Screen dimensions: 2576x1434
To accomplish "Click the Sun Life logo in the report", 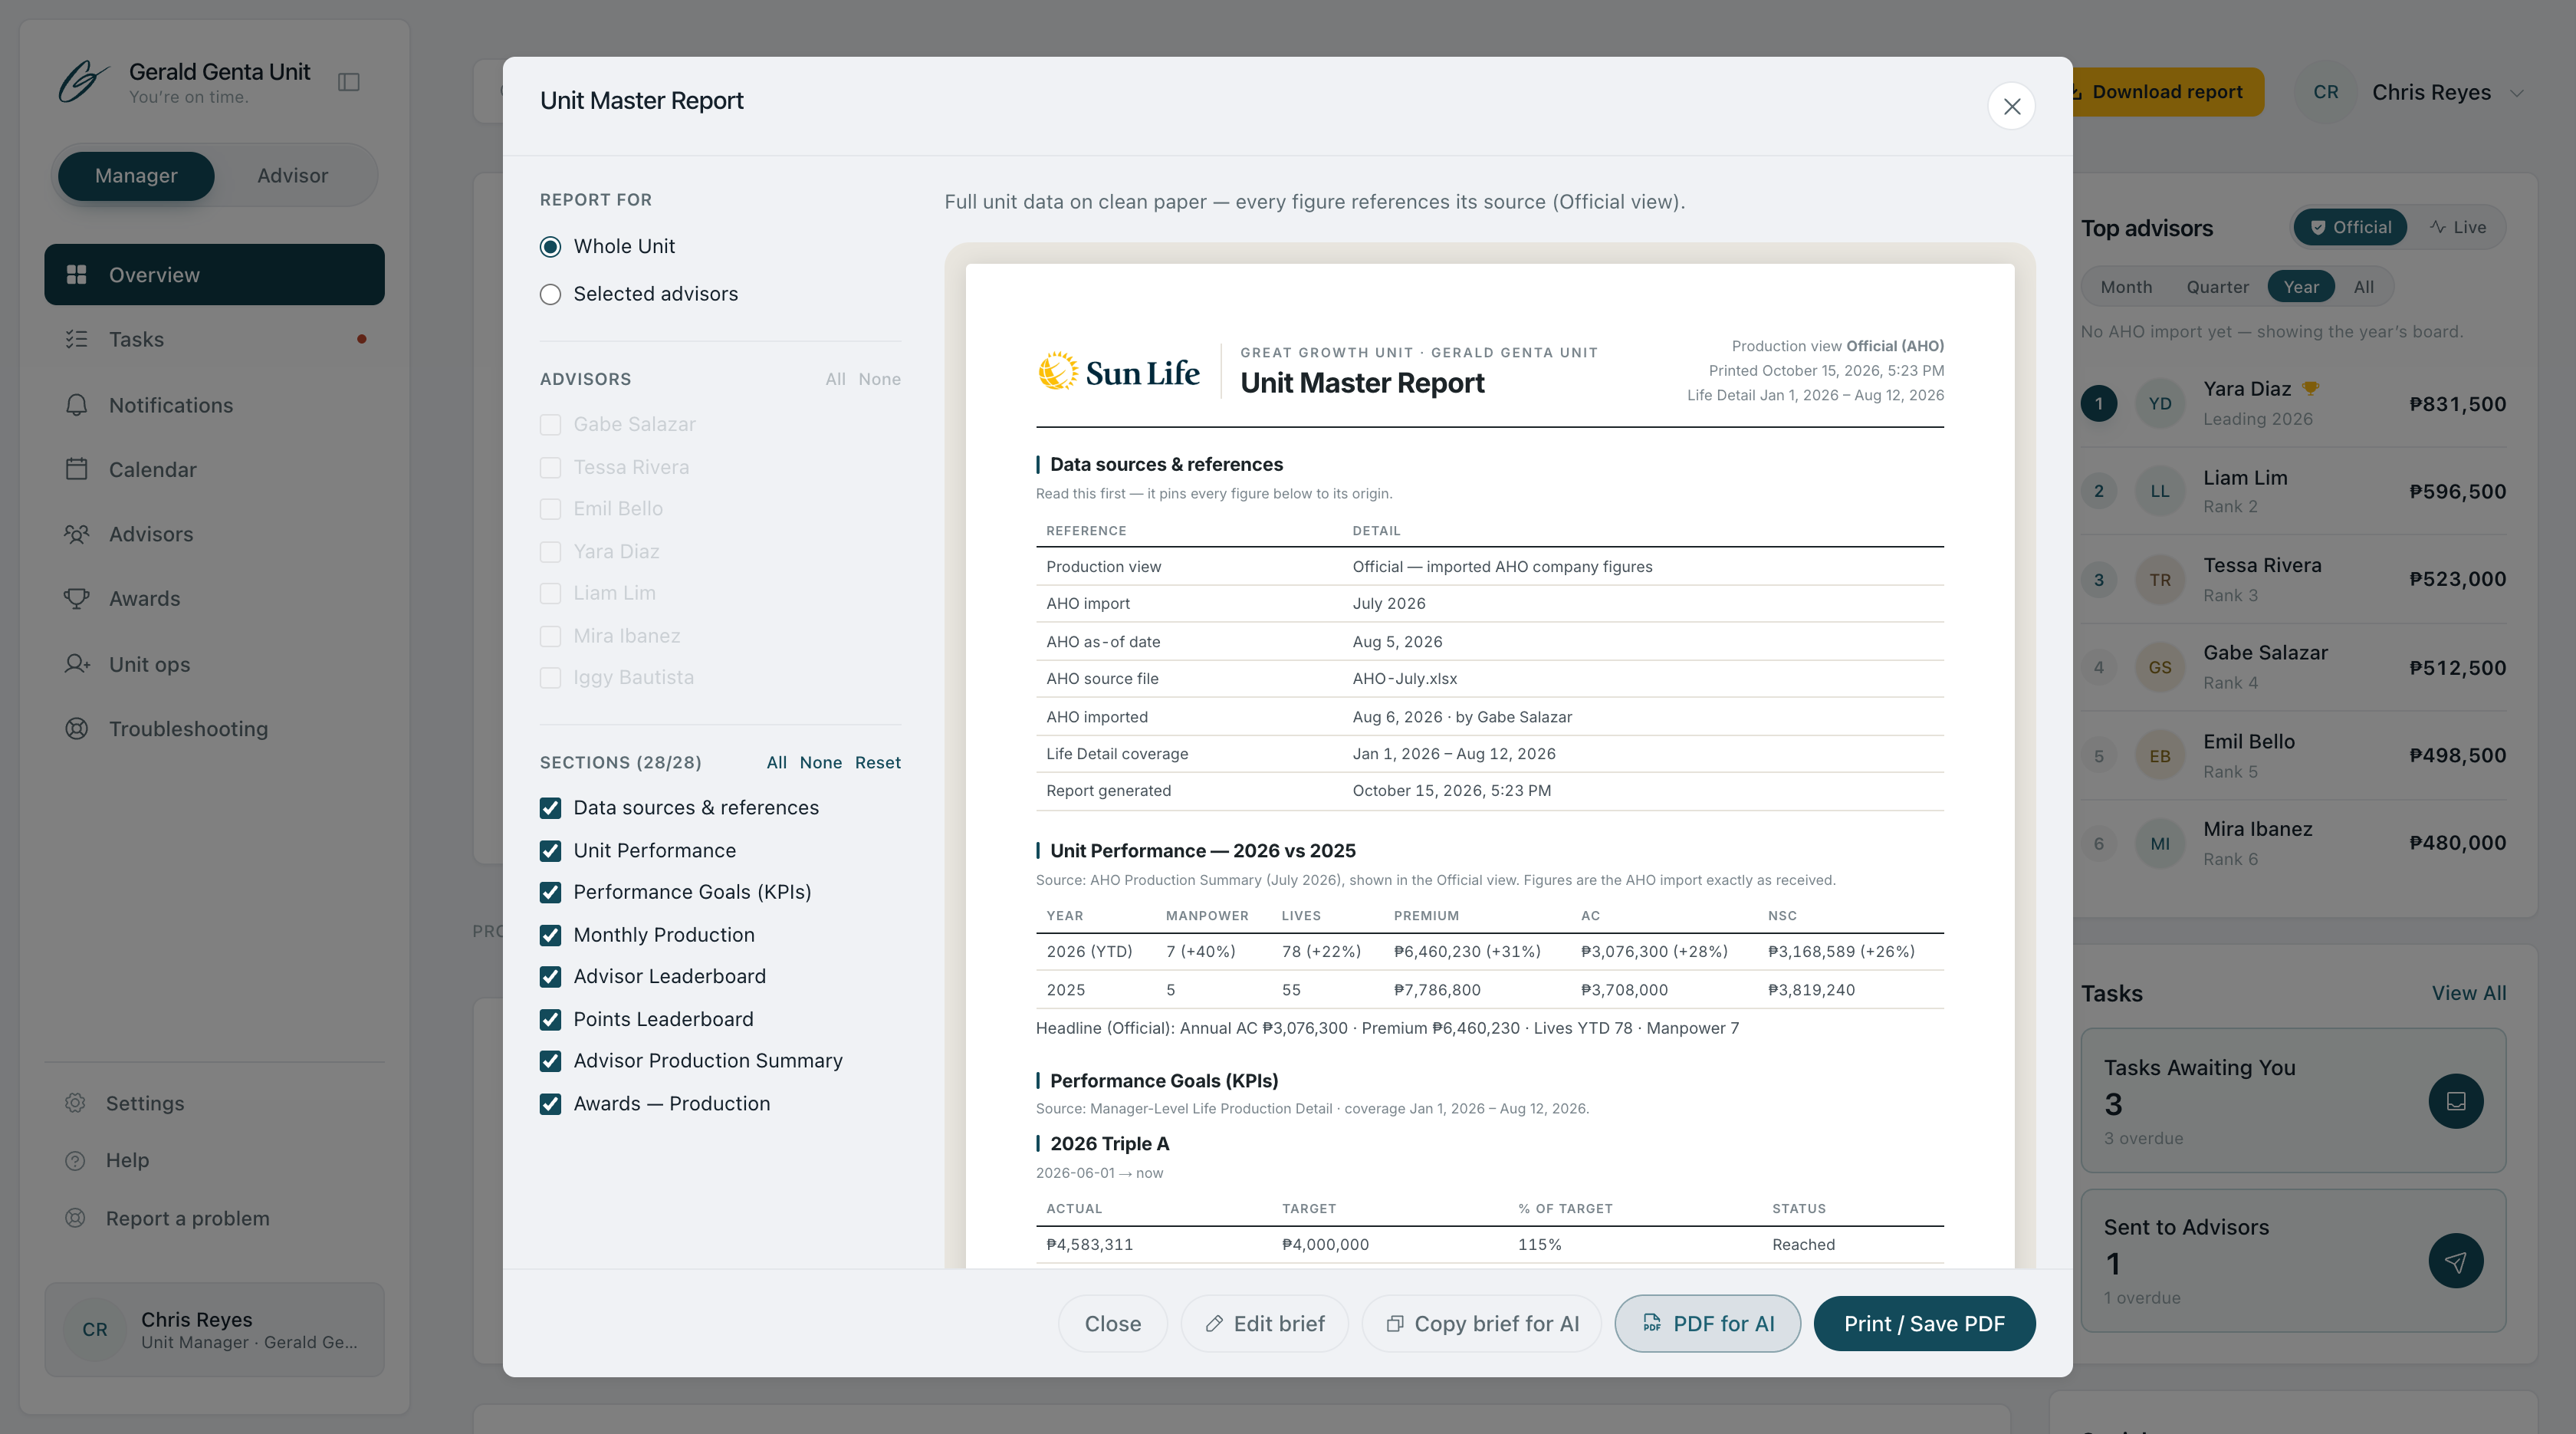I will (x=1118, y=372).
